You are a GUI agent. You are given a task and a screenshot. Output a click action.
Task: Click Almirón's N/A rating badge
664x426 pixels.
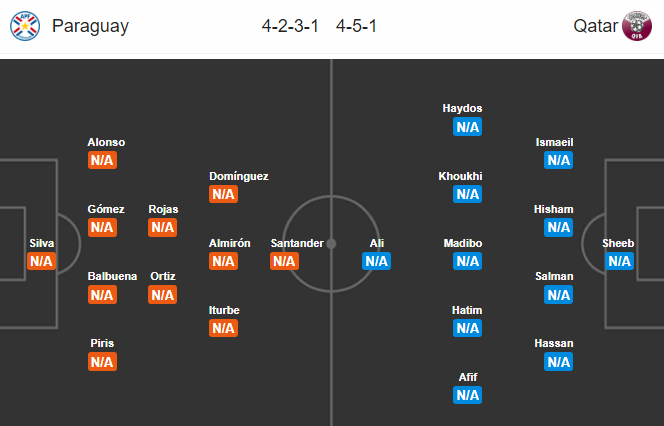(x=224, y=261)
